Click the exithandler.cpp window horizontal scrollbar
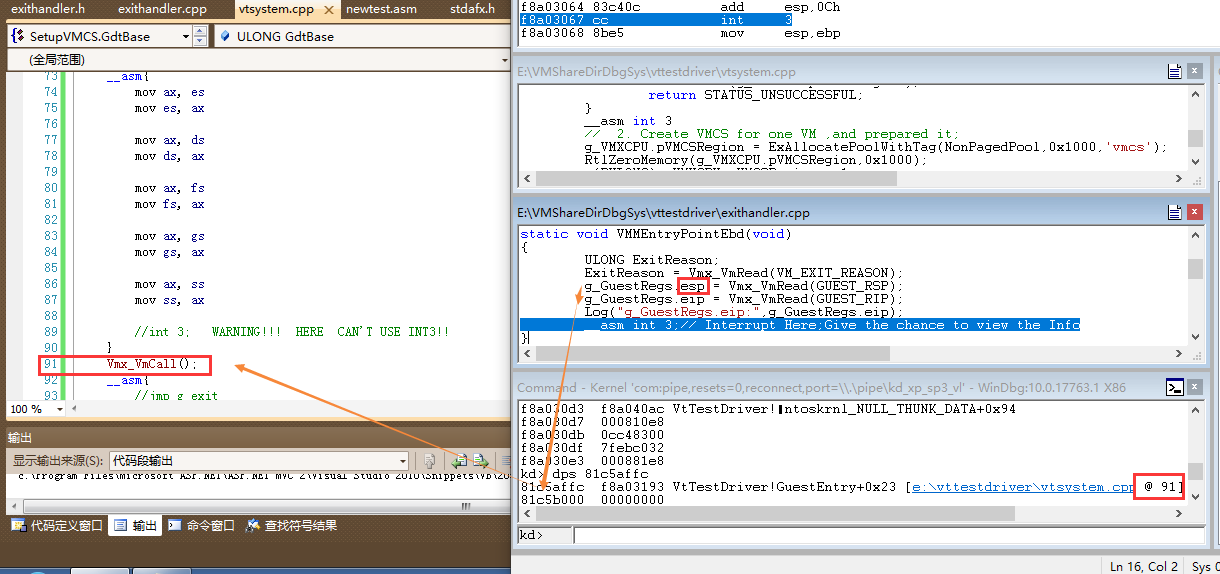Image resolution: width=1220 pixels, height=574 pixels. click(852, 354)
